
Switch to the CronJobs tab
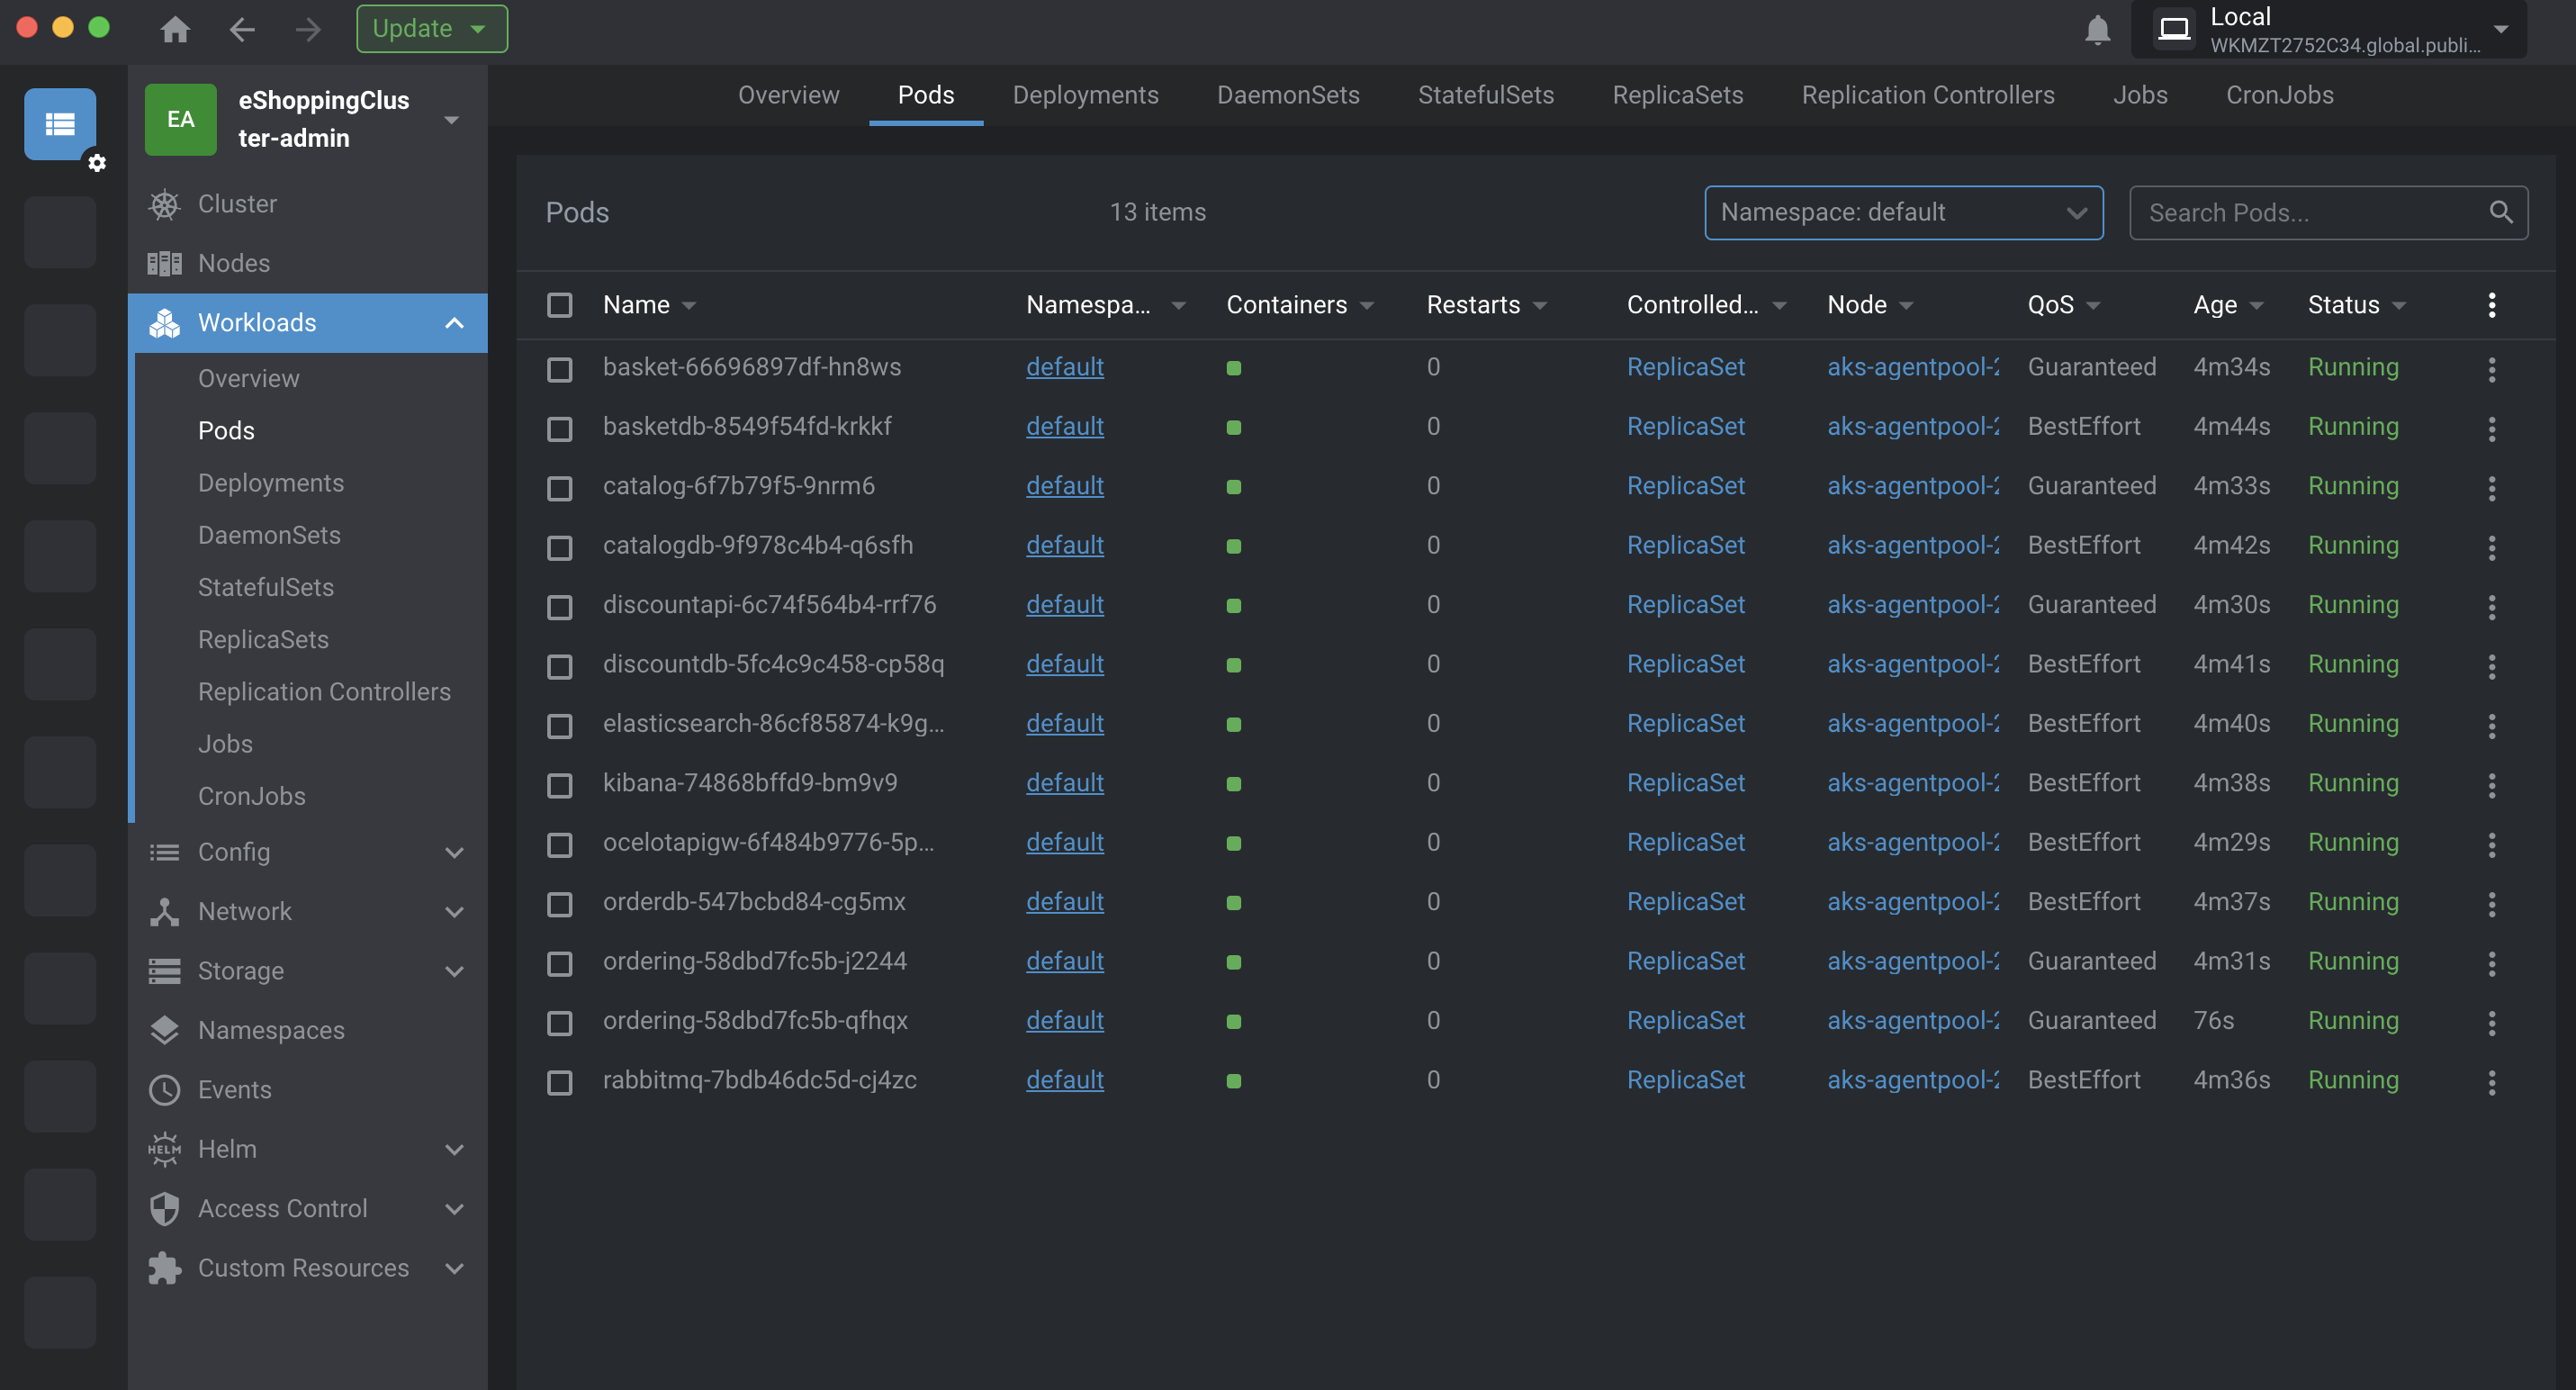pyautogui.click(x=2279, y=95)
